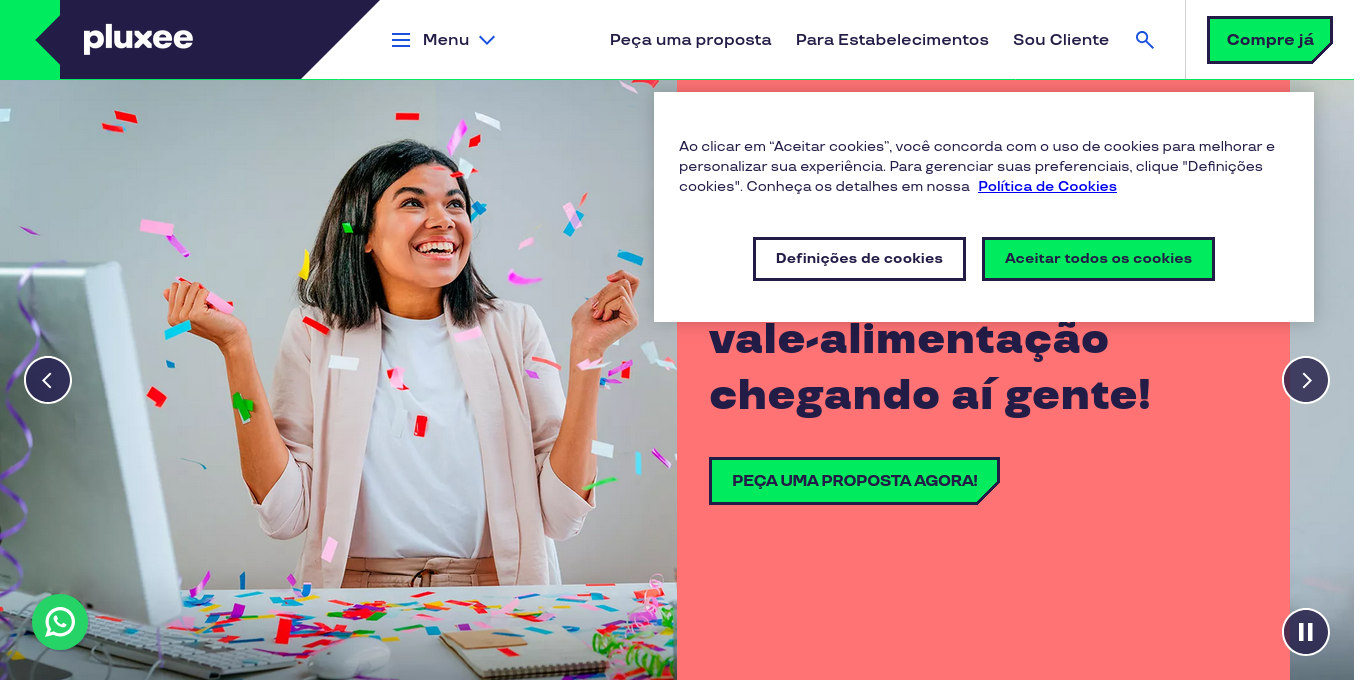Open Sou Cliente nav item

pyautogui.click(x=1061, y=40)
